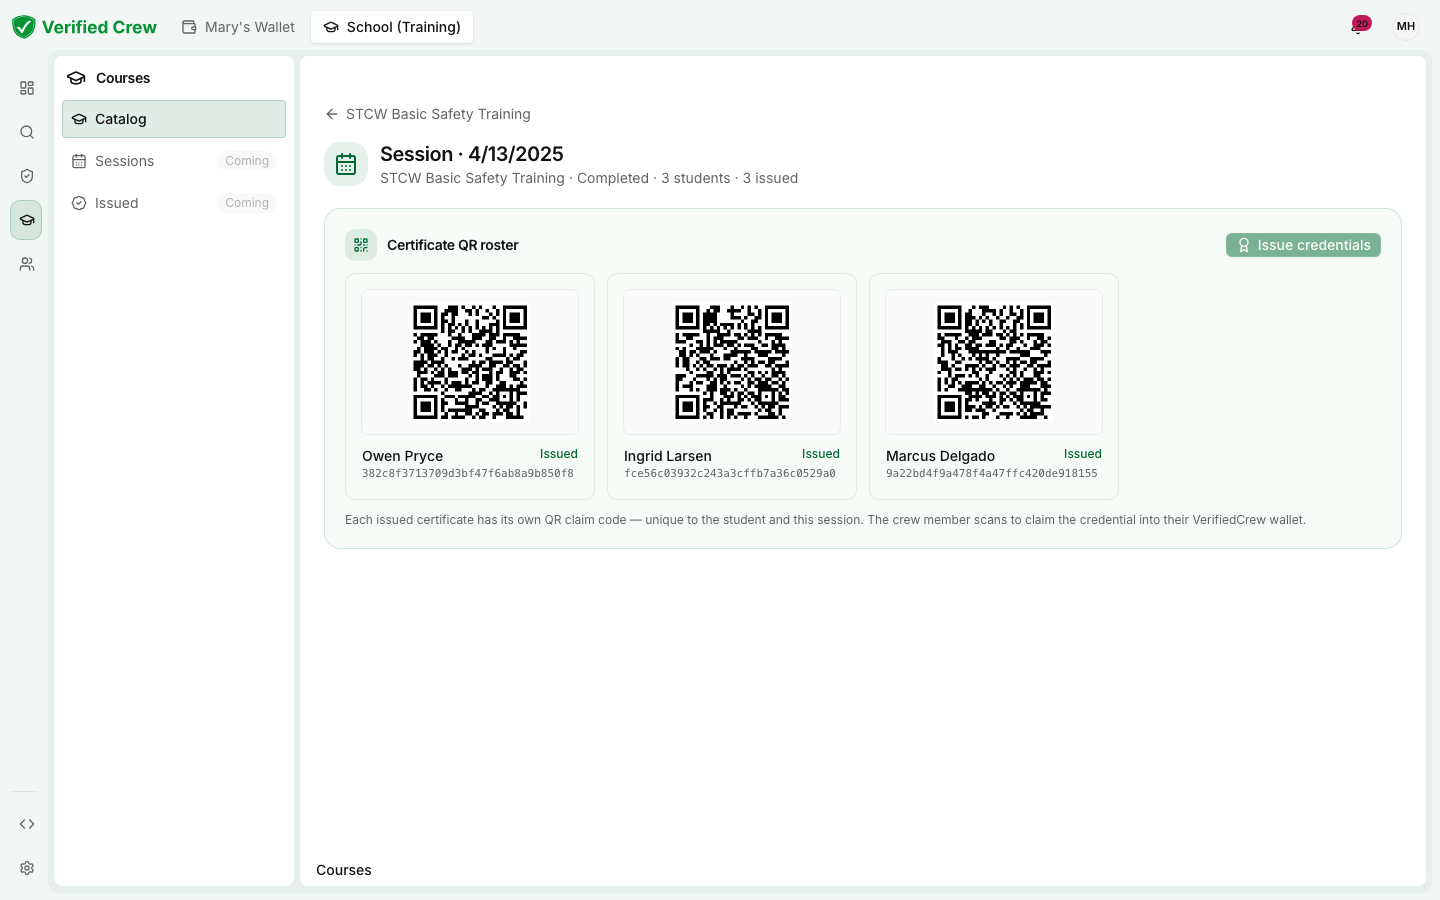Click Marcus Delgado's Issued status
This screenshot has height=900, width=1440.
[x=1083, y=454]
